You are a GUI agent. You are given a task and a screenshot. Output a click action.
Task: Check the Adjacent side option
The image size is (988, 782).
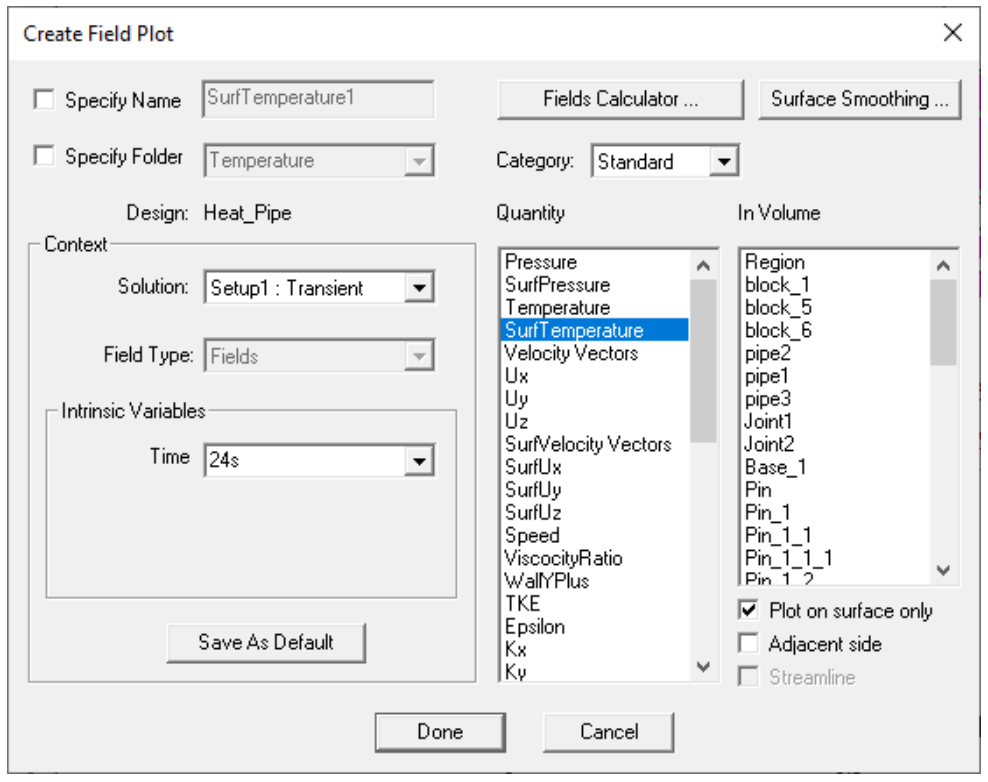(x=749, y=643)
